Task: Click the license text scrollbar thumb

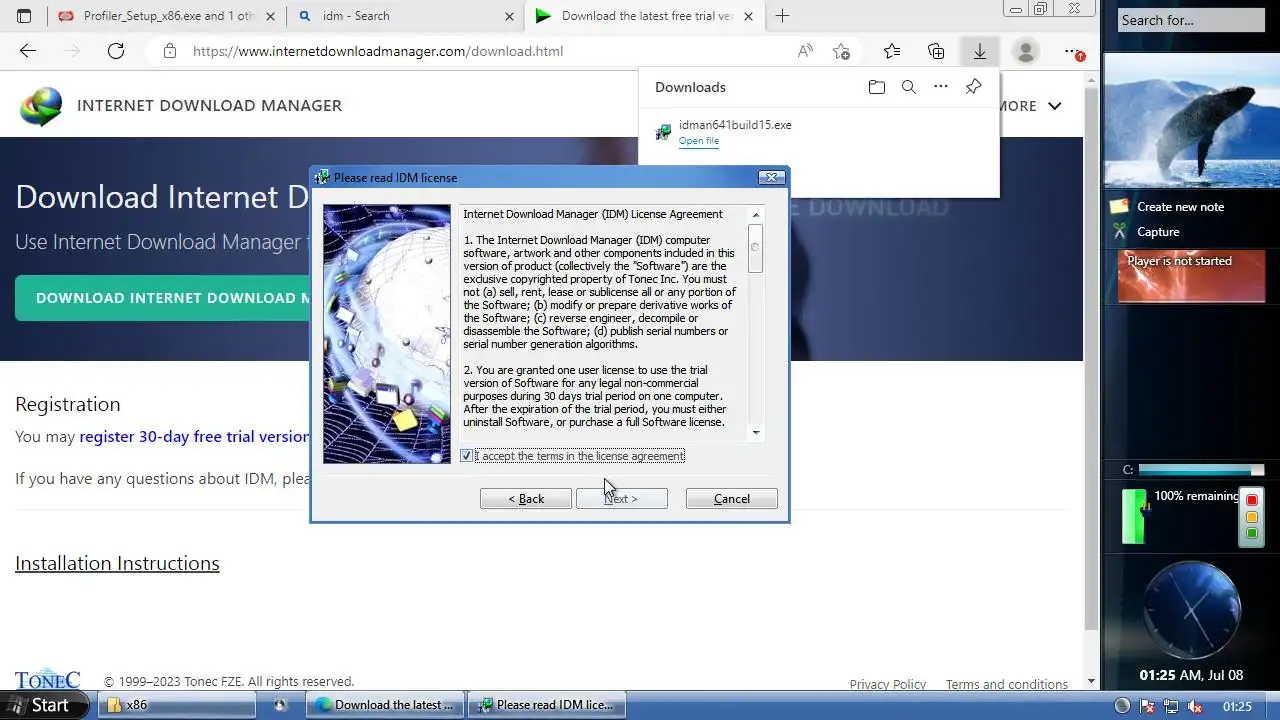Action: click(x=756, y=248)
